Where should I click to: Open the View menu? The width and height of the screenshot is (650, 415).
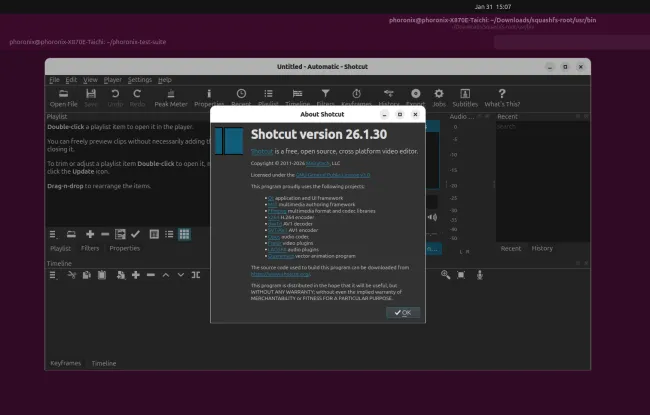[90, 80]
